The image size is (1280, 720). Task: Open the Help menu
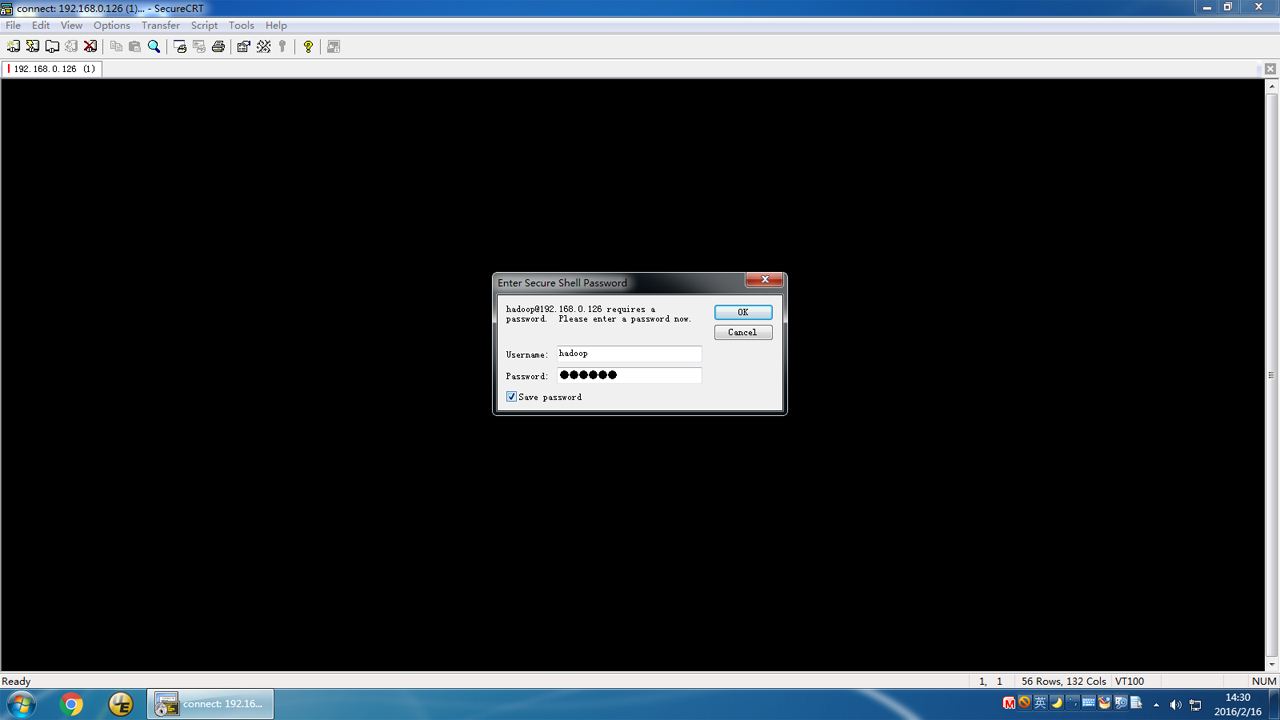click(276, 25)
